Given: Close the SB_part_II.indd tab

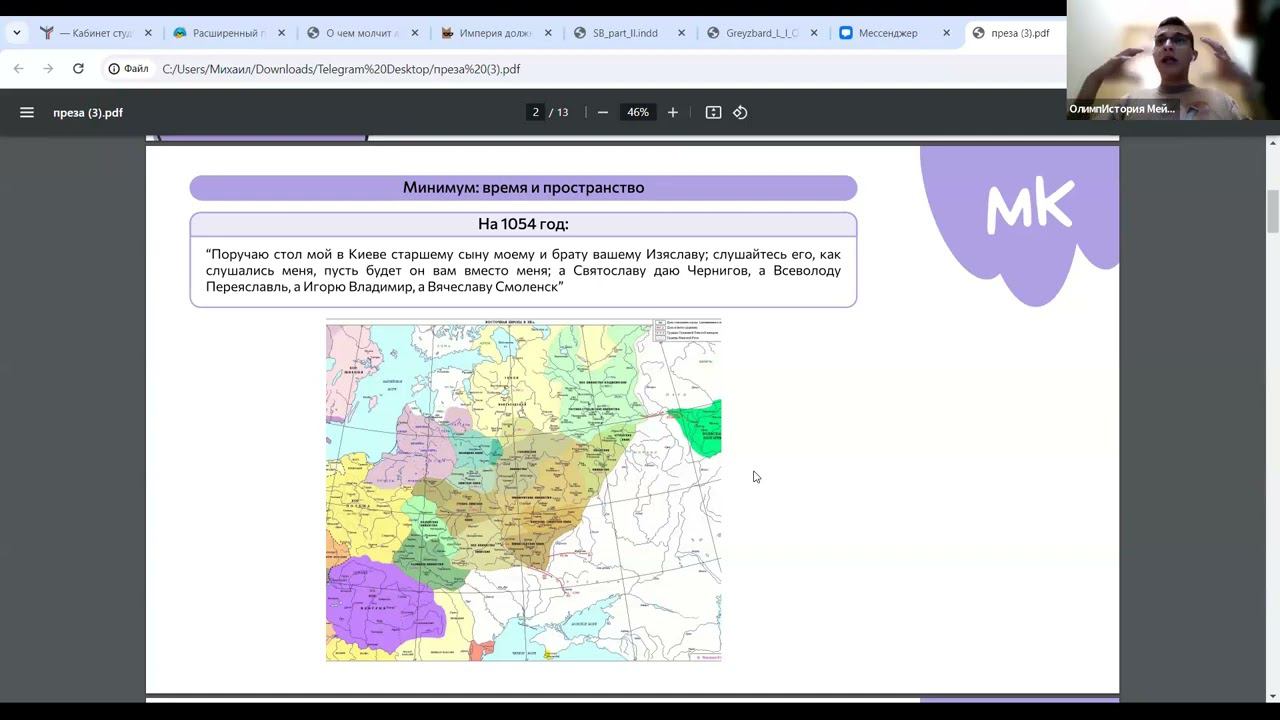Looking at the screenshot, I should 682,33.
